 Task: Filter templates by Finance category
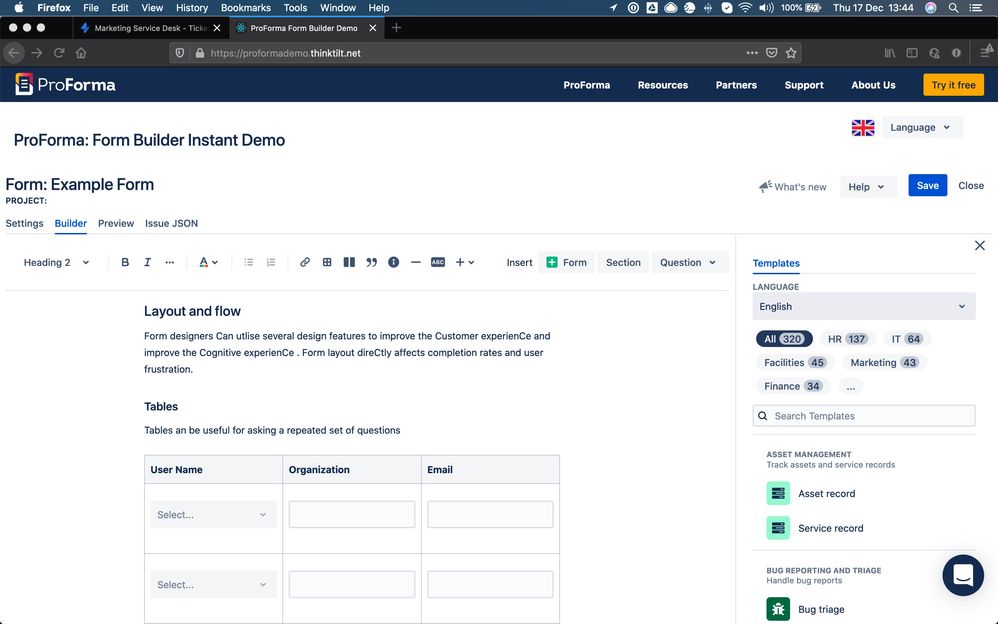click(793, 386)
